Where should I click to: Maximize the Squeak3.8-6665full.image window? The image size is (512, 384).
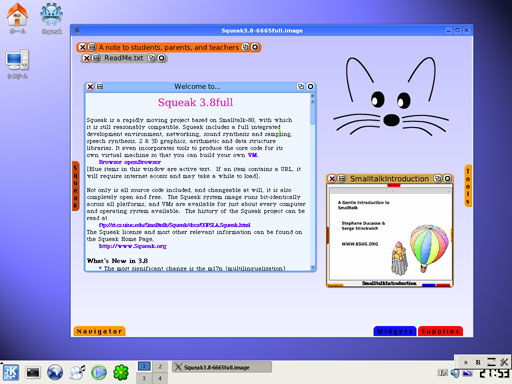458,30
